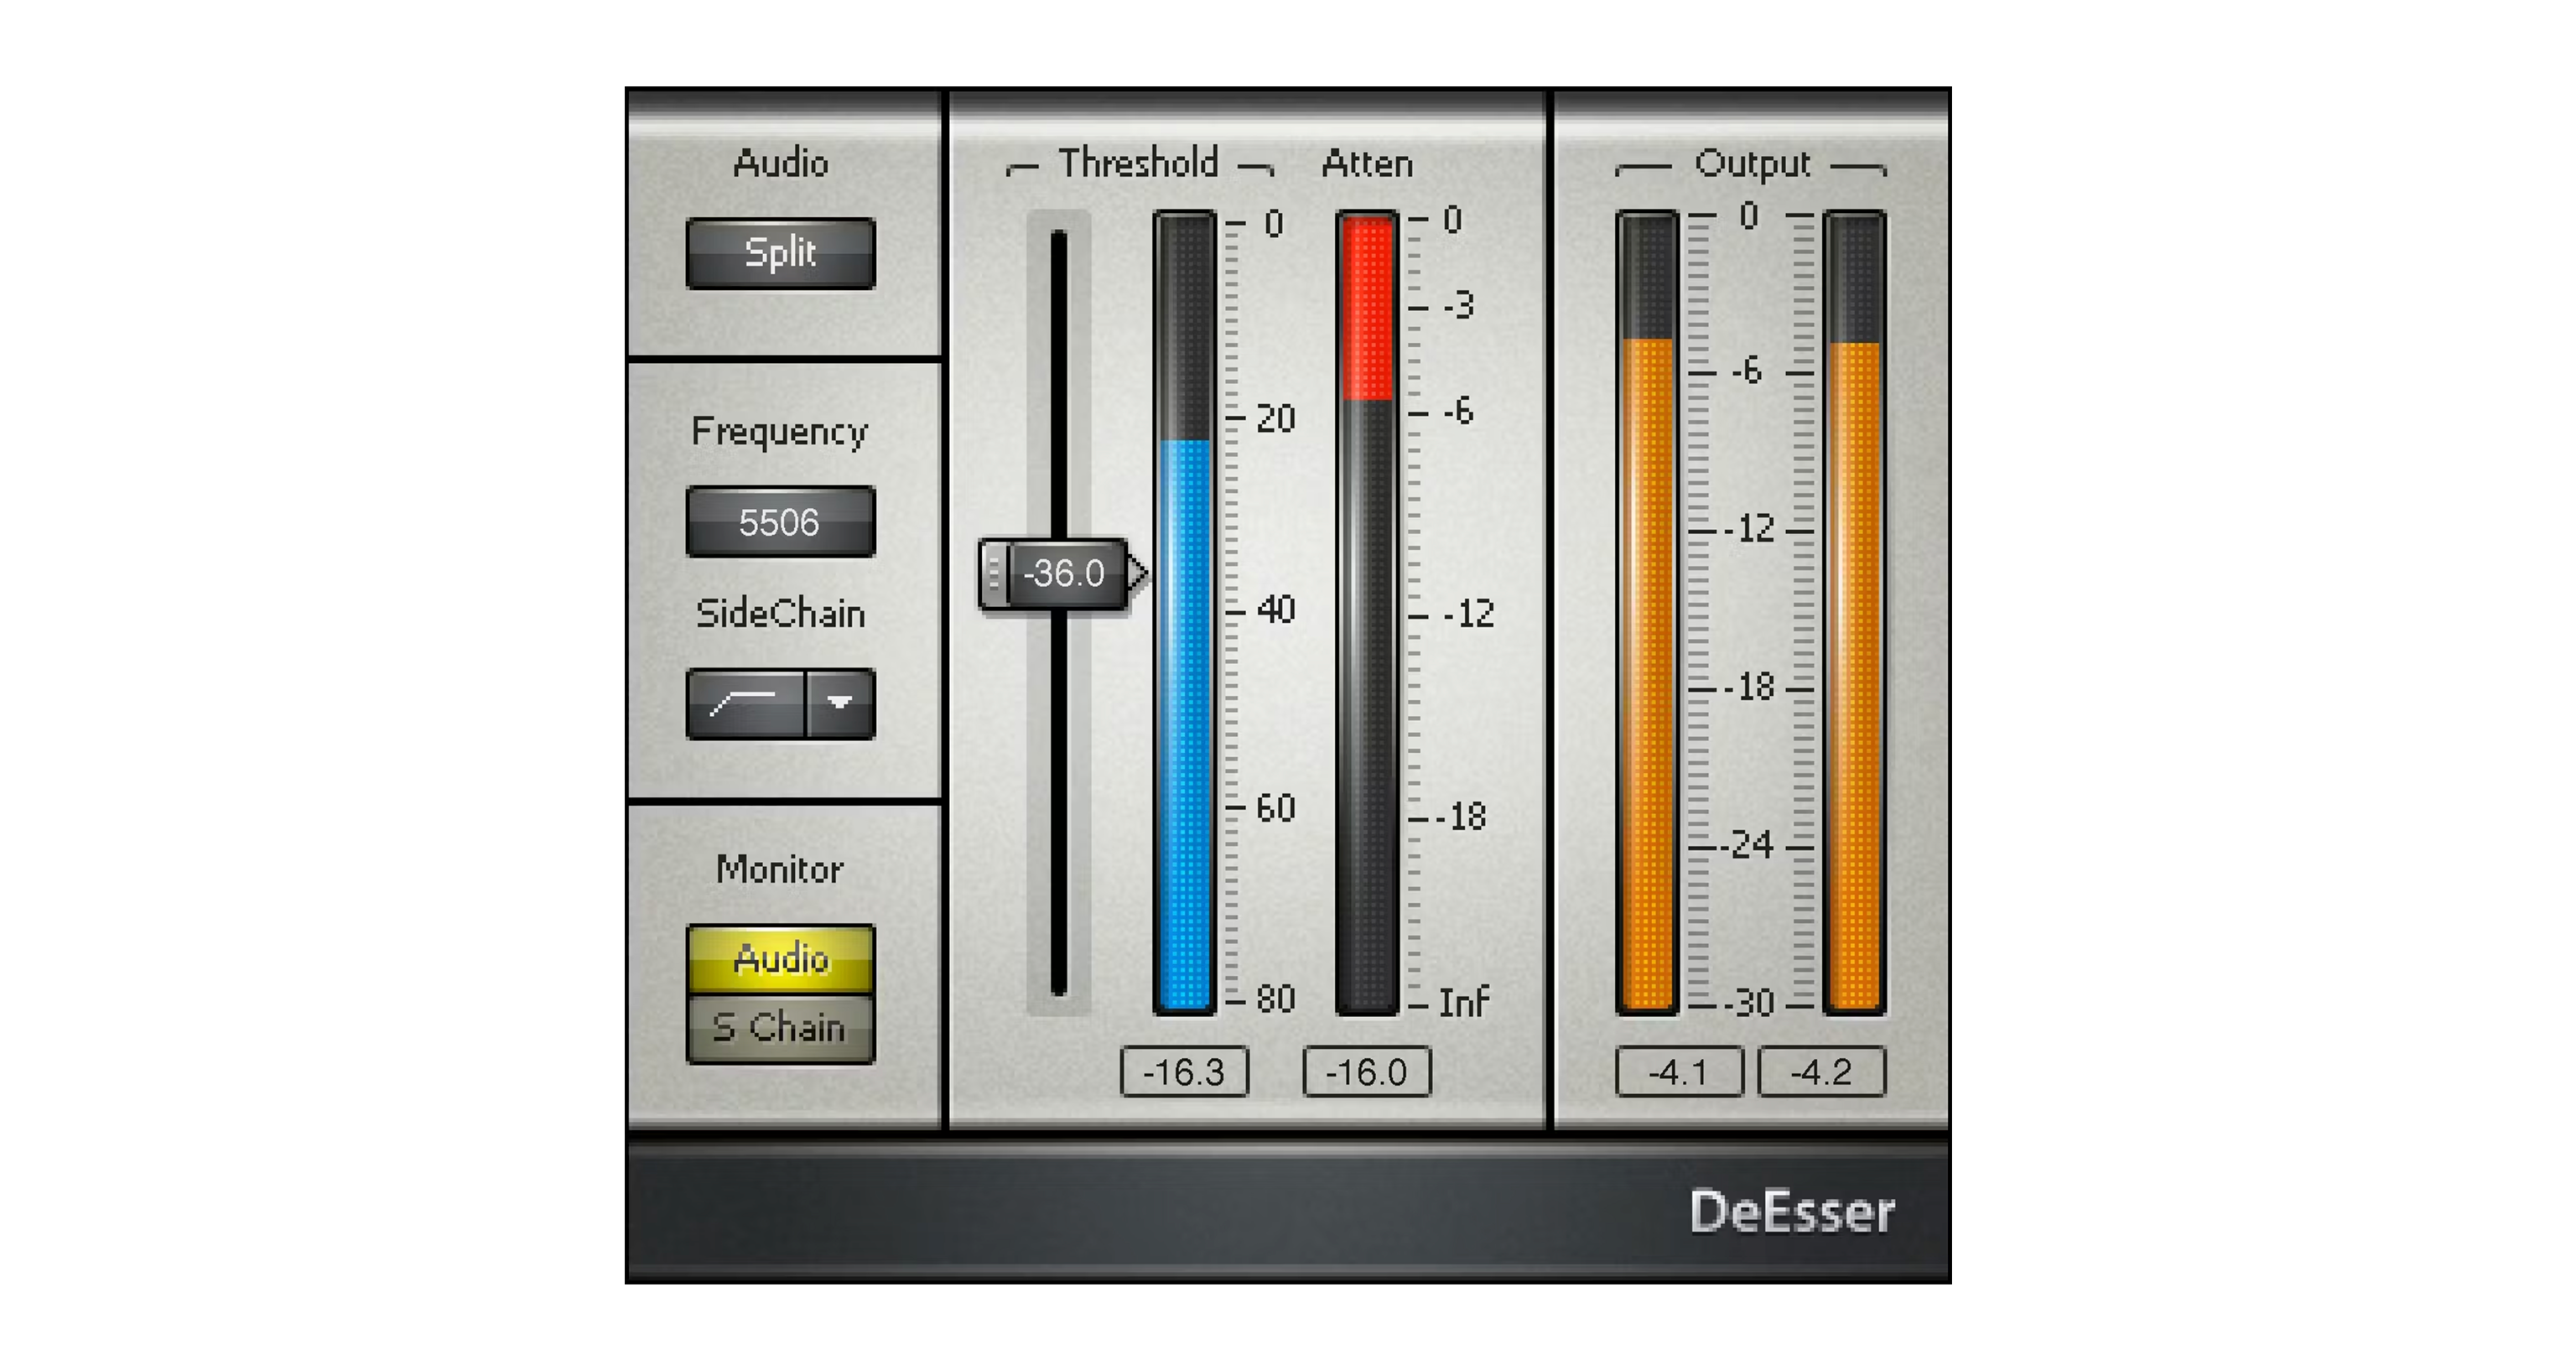Click the right output peak value -4.2

pyautogui.click(x=1822, y=1072)
